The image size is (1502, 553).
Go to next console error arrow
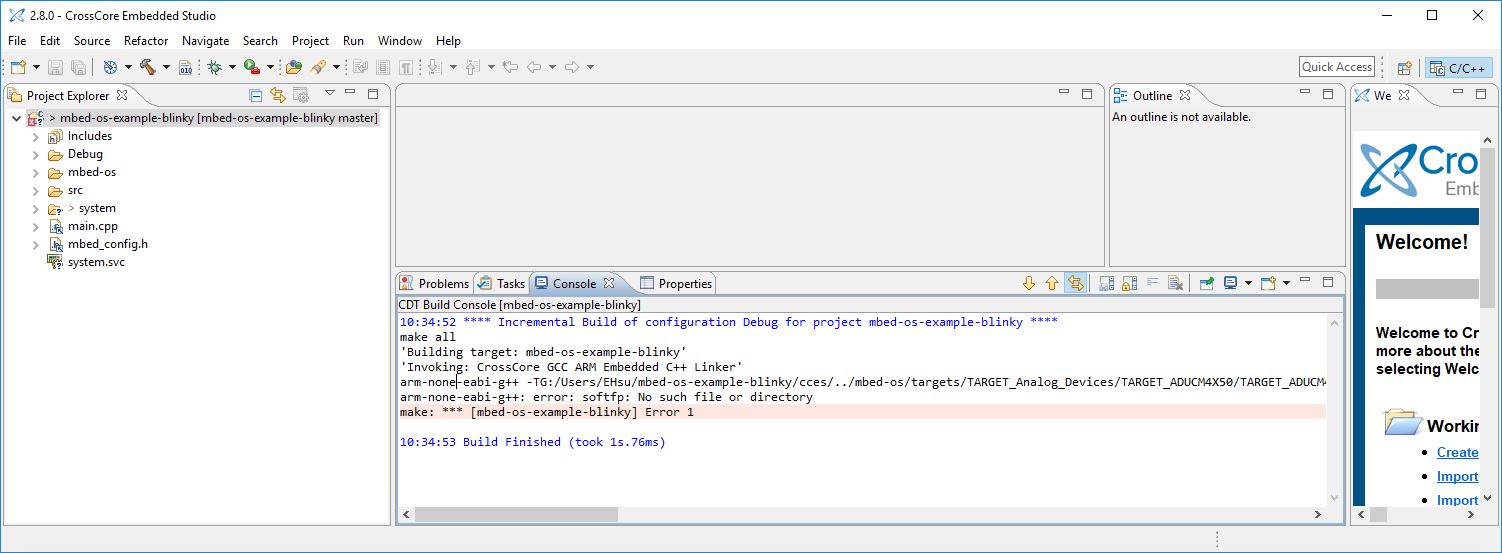point(1029,283)
